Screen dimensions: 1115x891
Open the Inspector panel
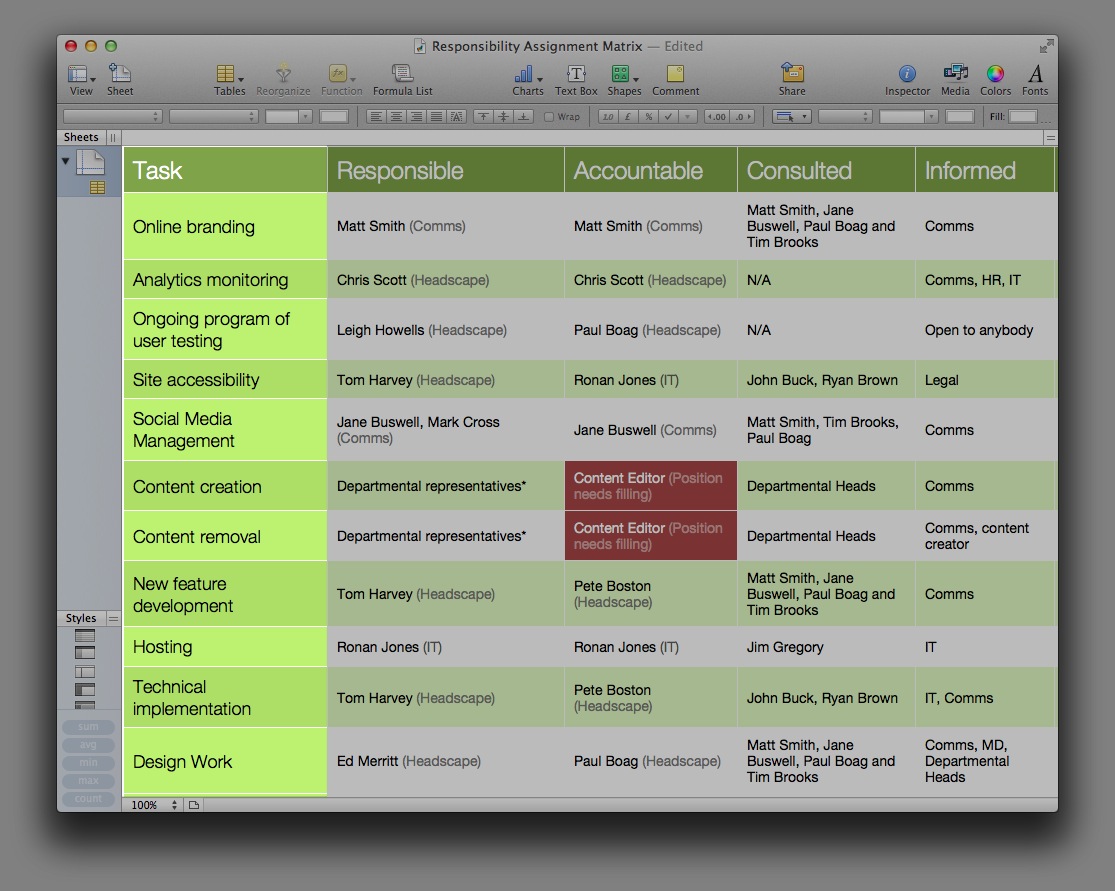(906, 78)
